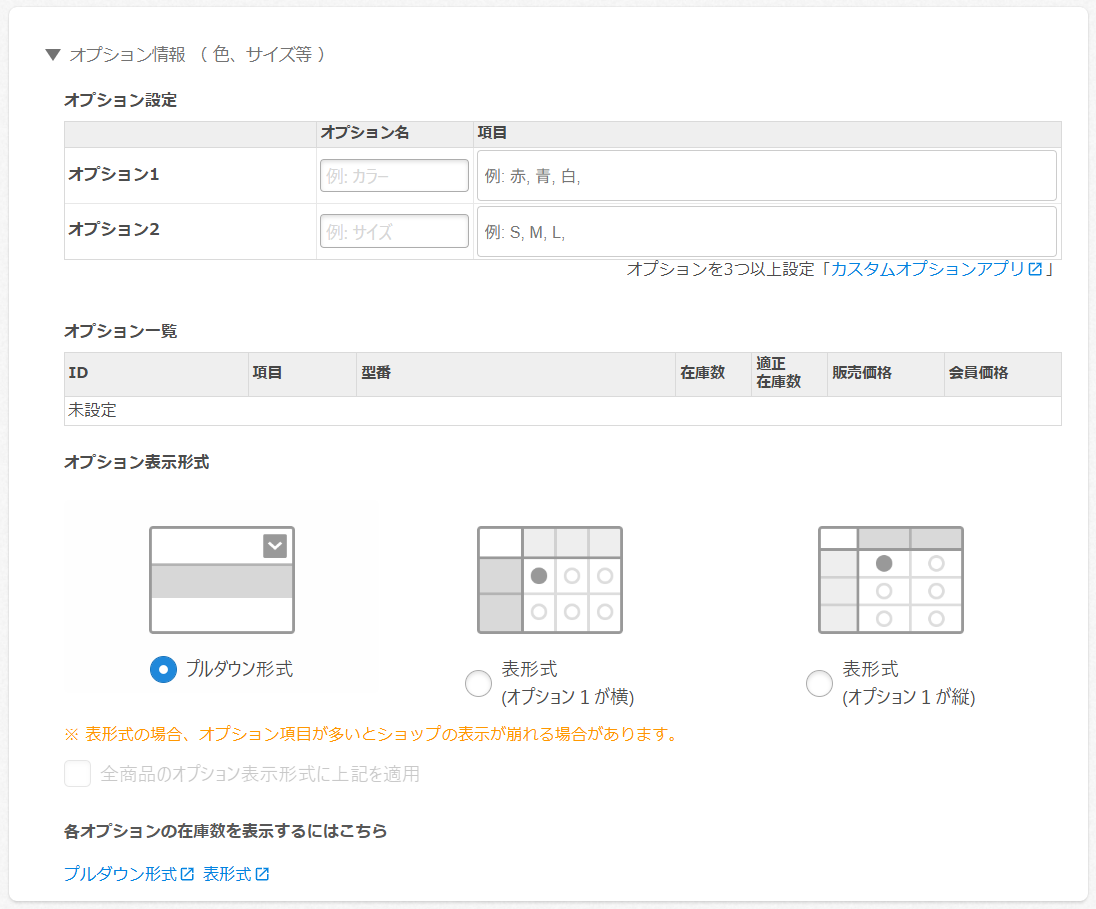Click the horizontal table format illustration
1096x909 pixels.
549,580
